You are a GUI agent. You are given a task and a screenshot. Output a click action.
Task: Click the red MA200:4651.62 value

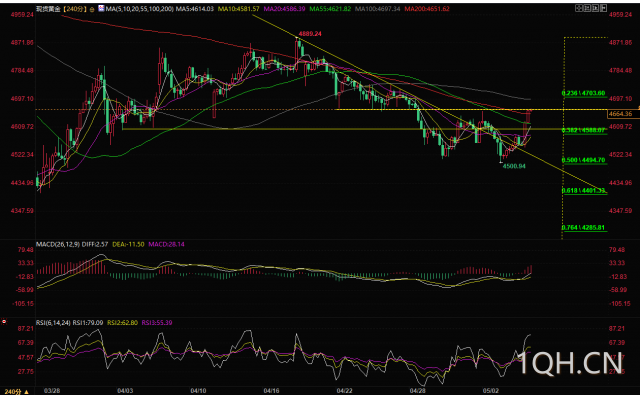[427, 9]
